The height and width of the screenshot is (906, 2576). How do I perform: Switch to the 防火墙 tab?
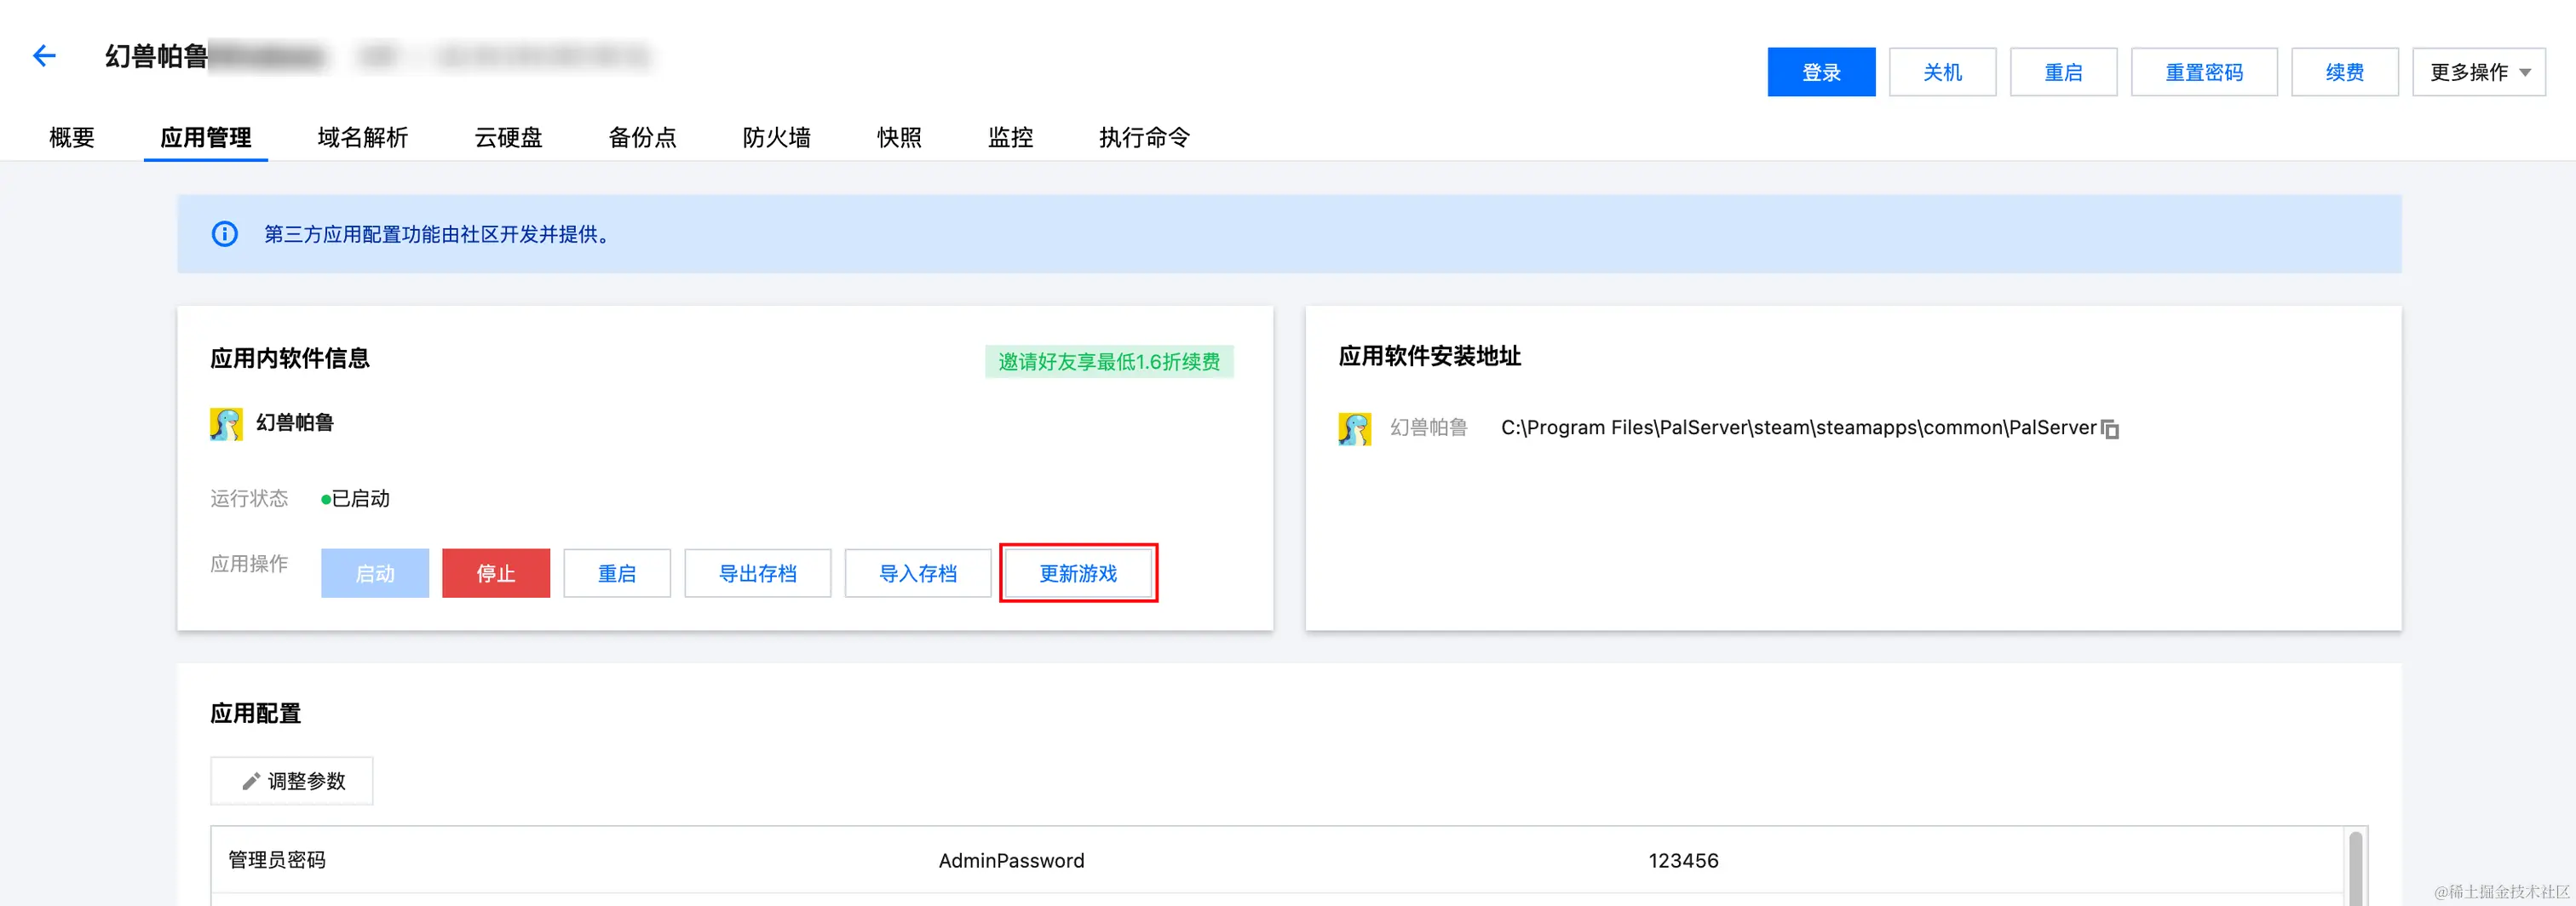(x=776, y=137)
